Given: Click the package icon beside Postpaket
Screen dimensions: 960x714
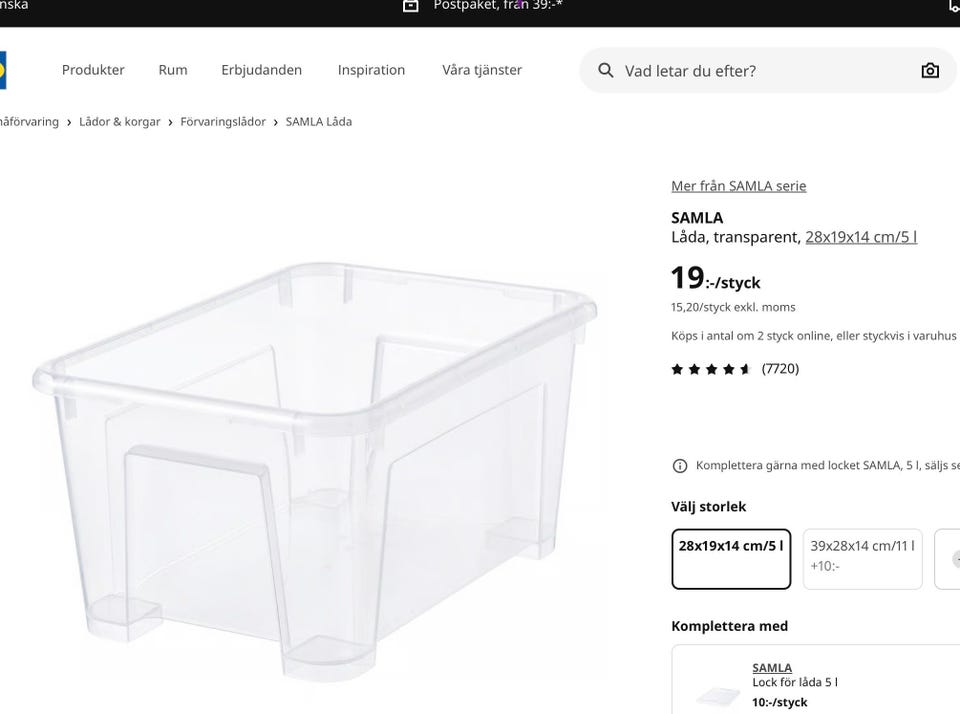Looking at the screenshot, I should (410, 6).
